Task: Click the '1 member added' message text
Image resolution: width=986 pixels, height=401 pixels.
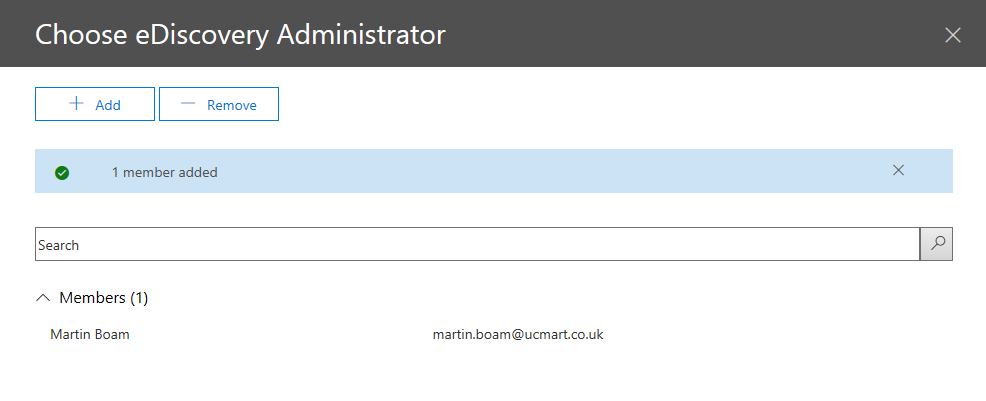Action: (164, 172)
